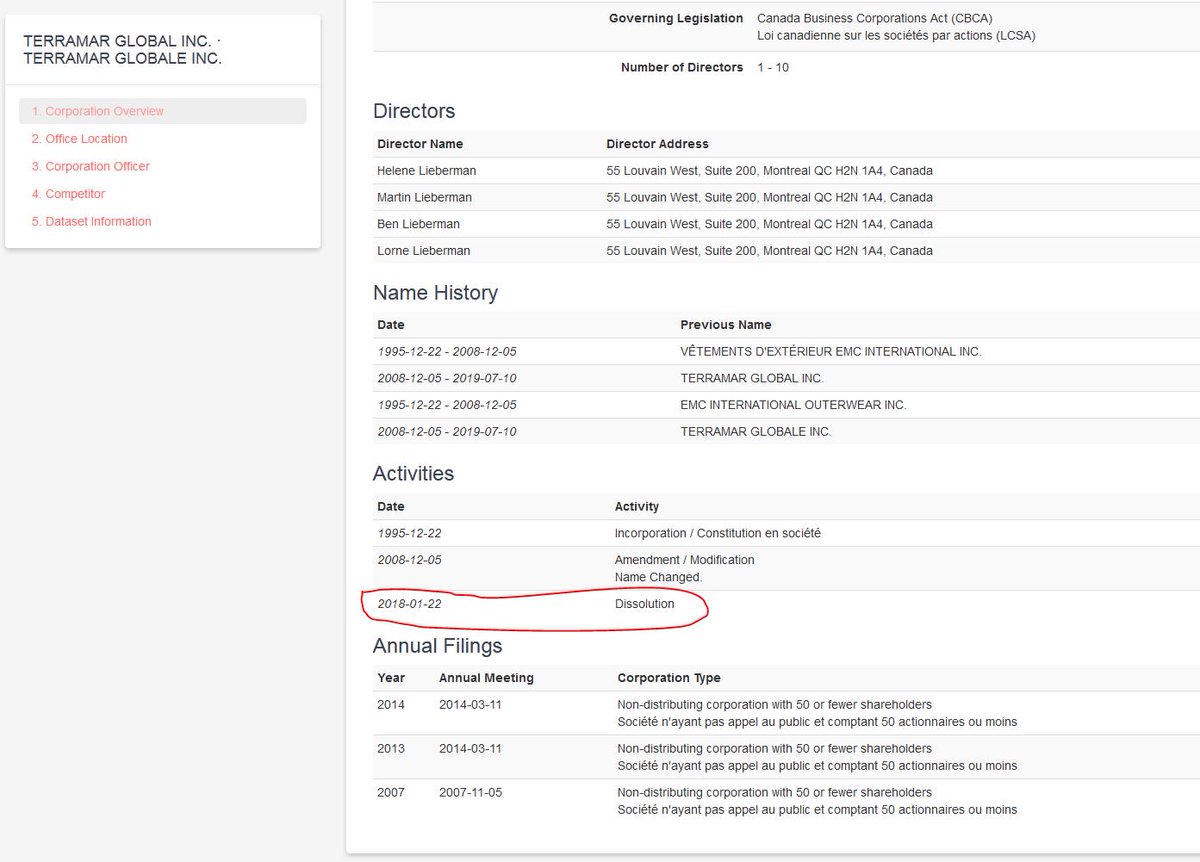Select previous name TERRAMAR GLOBAL INC. in Name History
Image resolution: width=1200 pixels, height=862 pixels.
tap(752, 378)
